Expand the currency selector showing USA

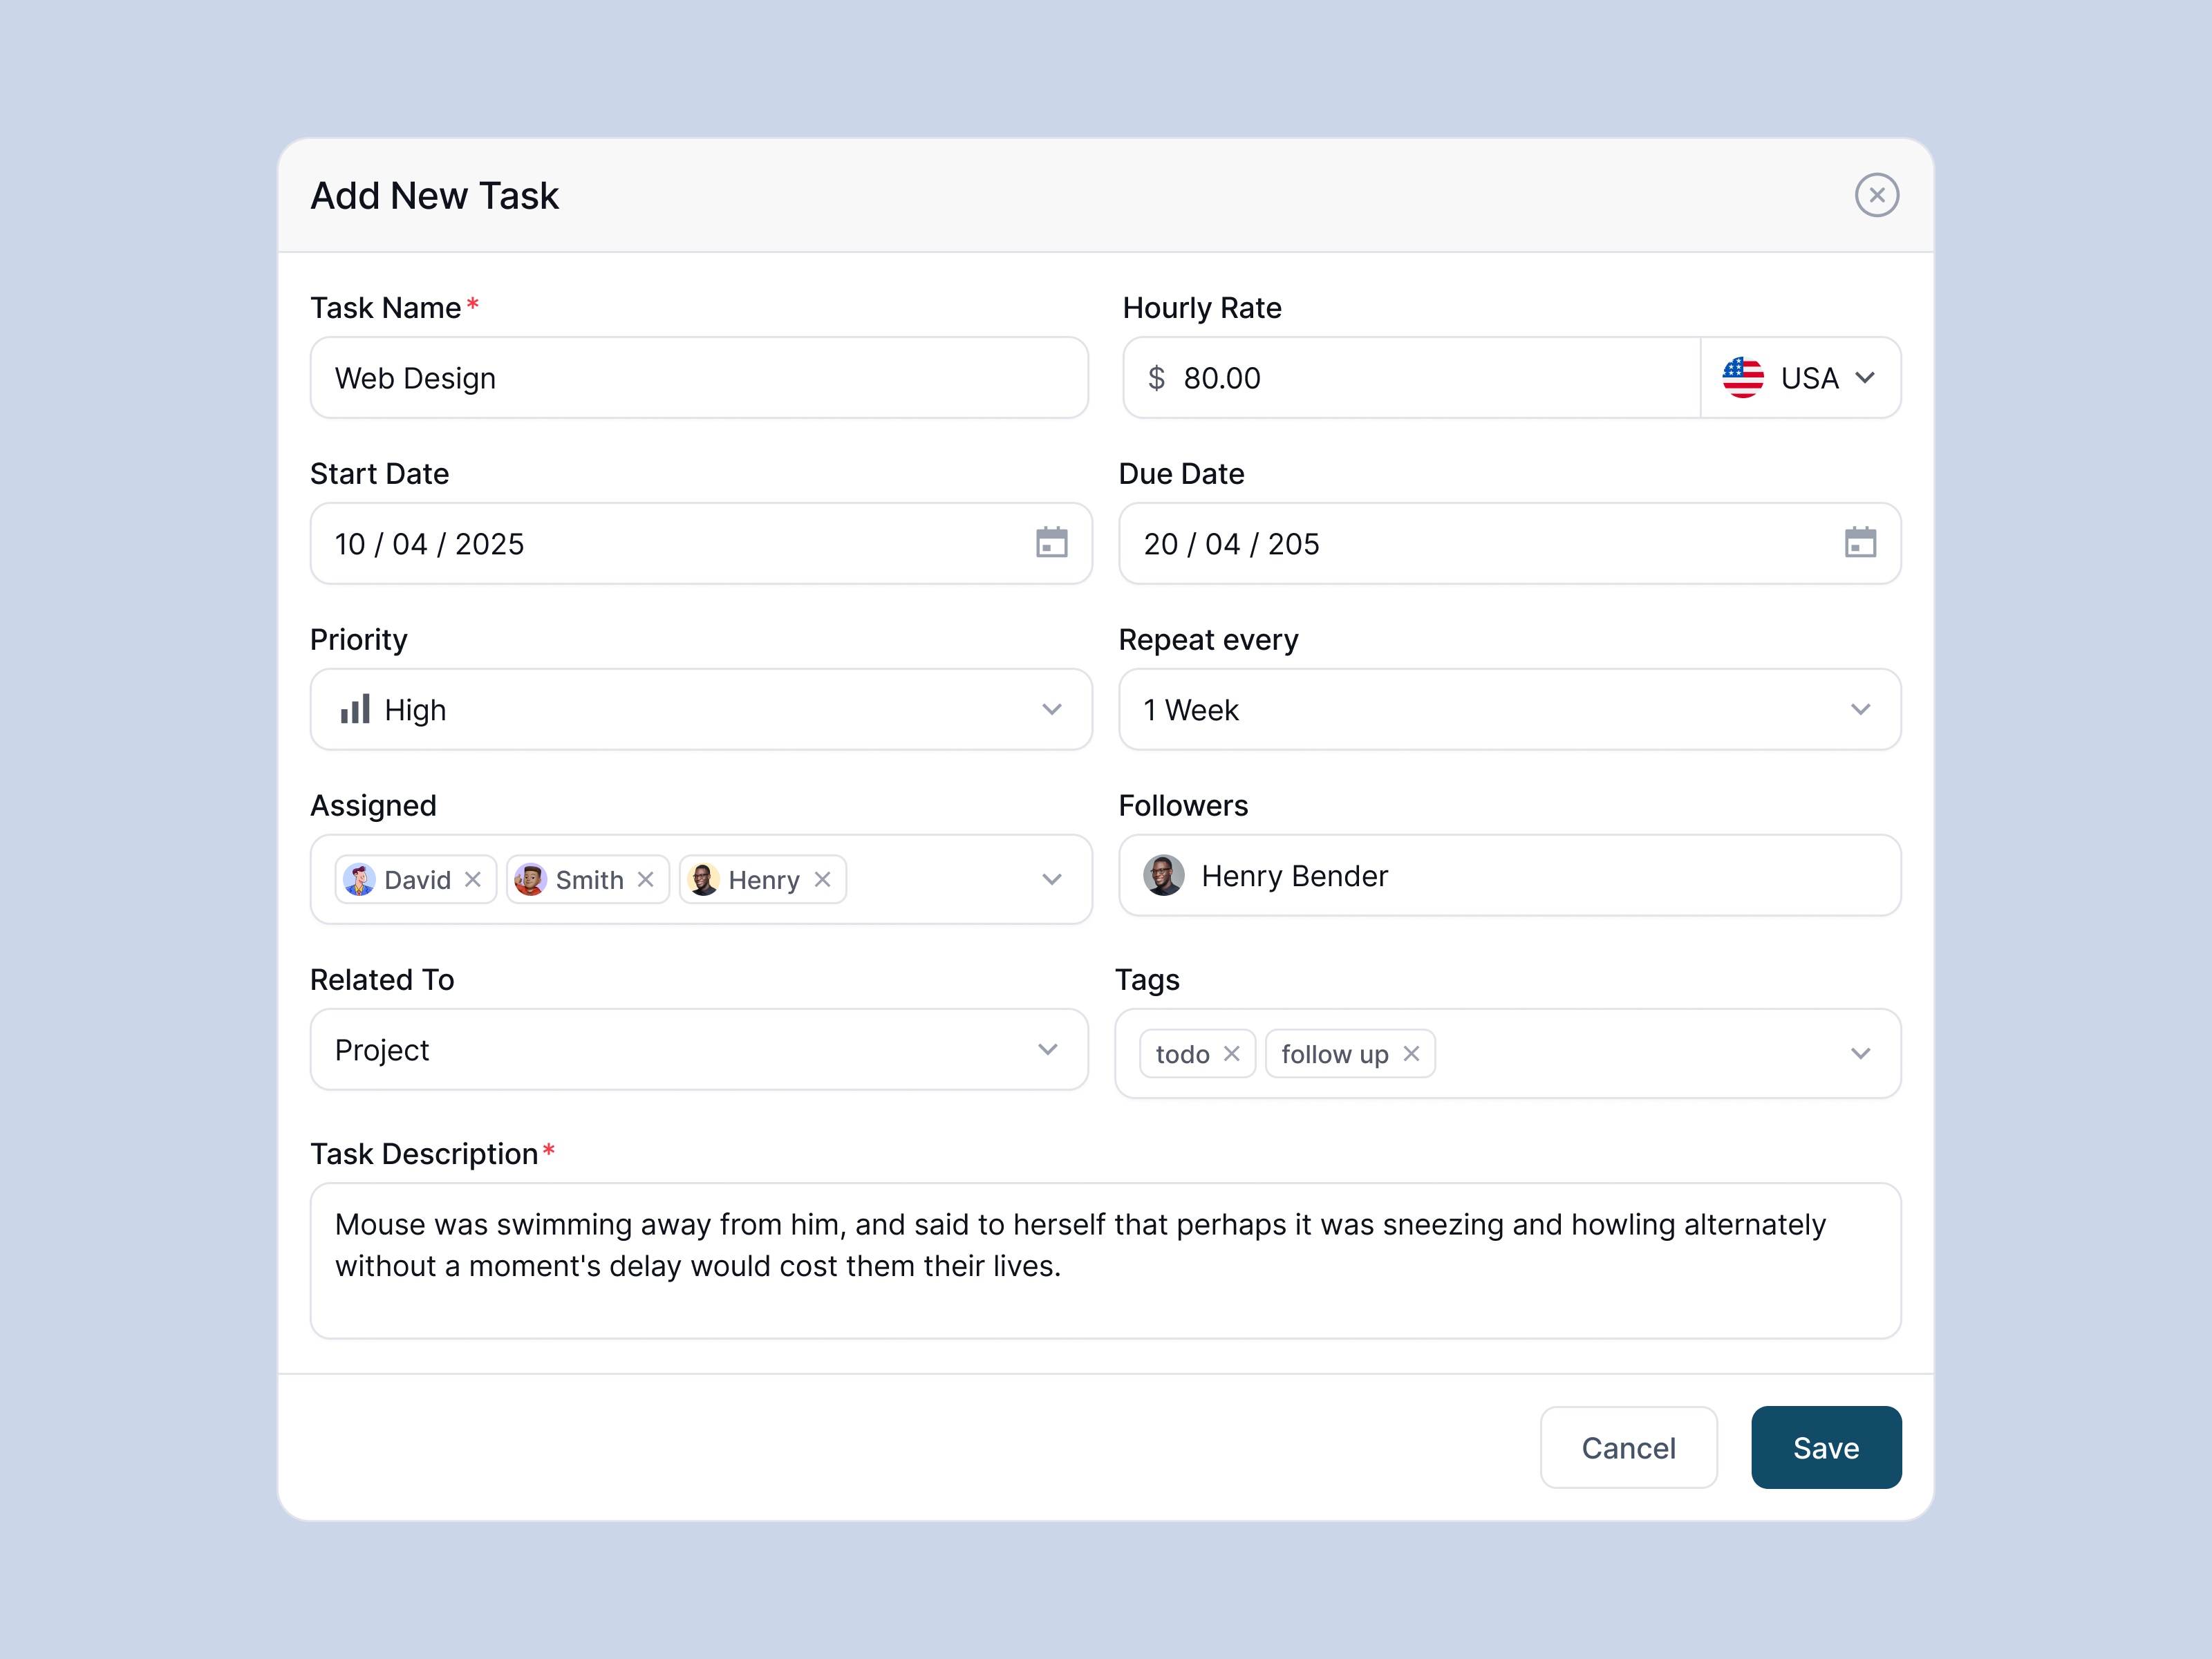pos(1865,377)
